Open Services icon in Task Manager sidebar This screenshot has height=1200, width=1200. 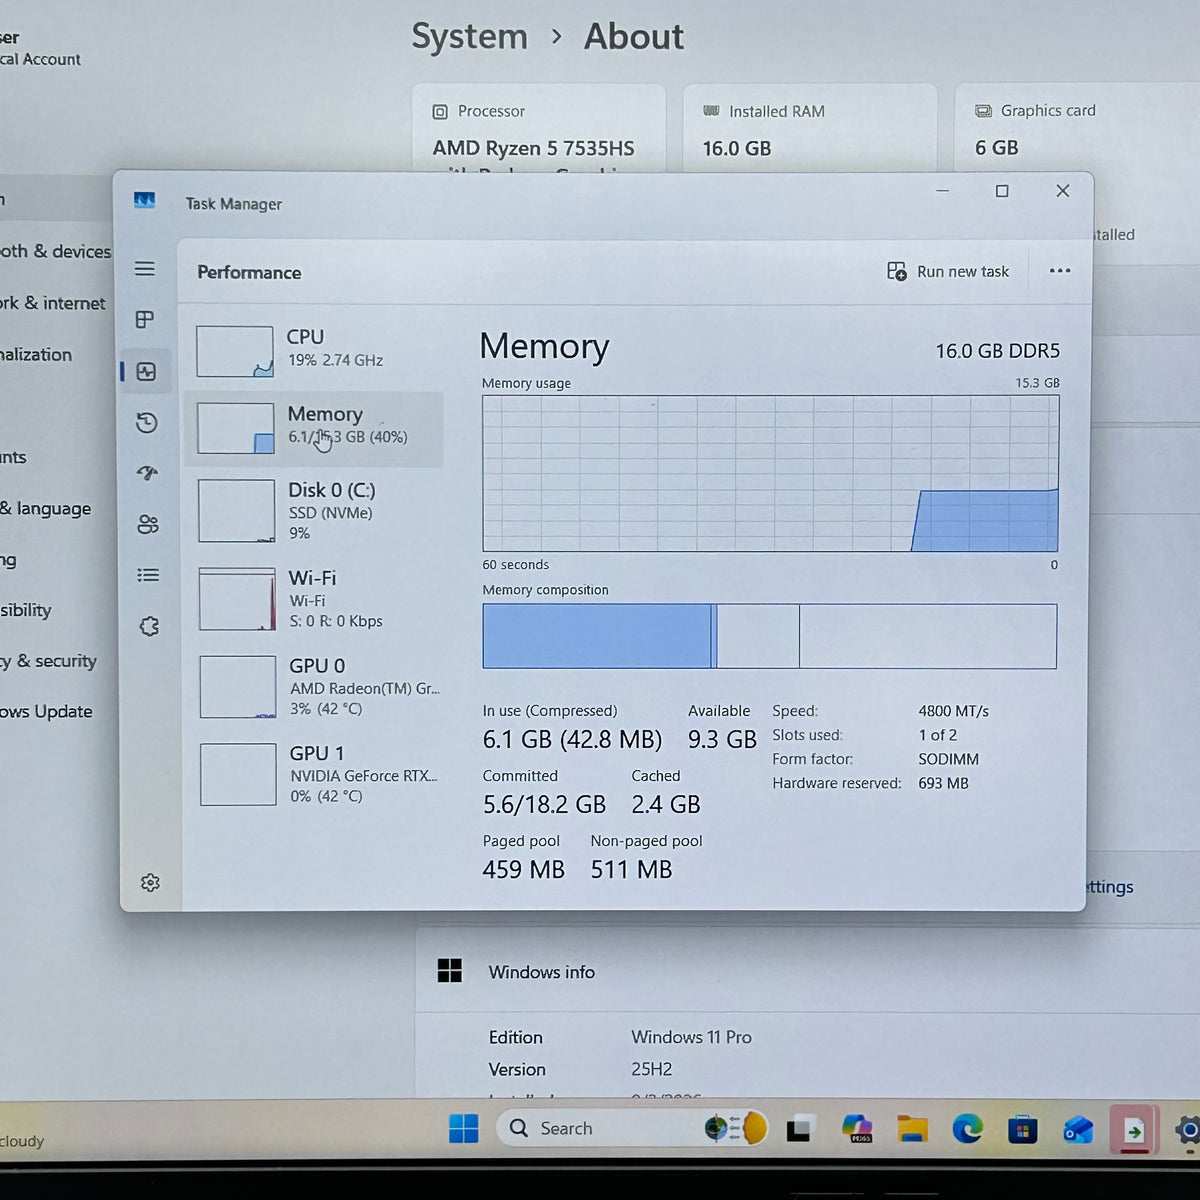149,627
